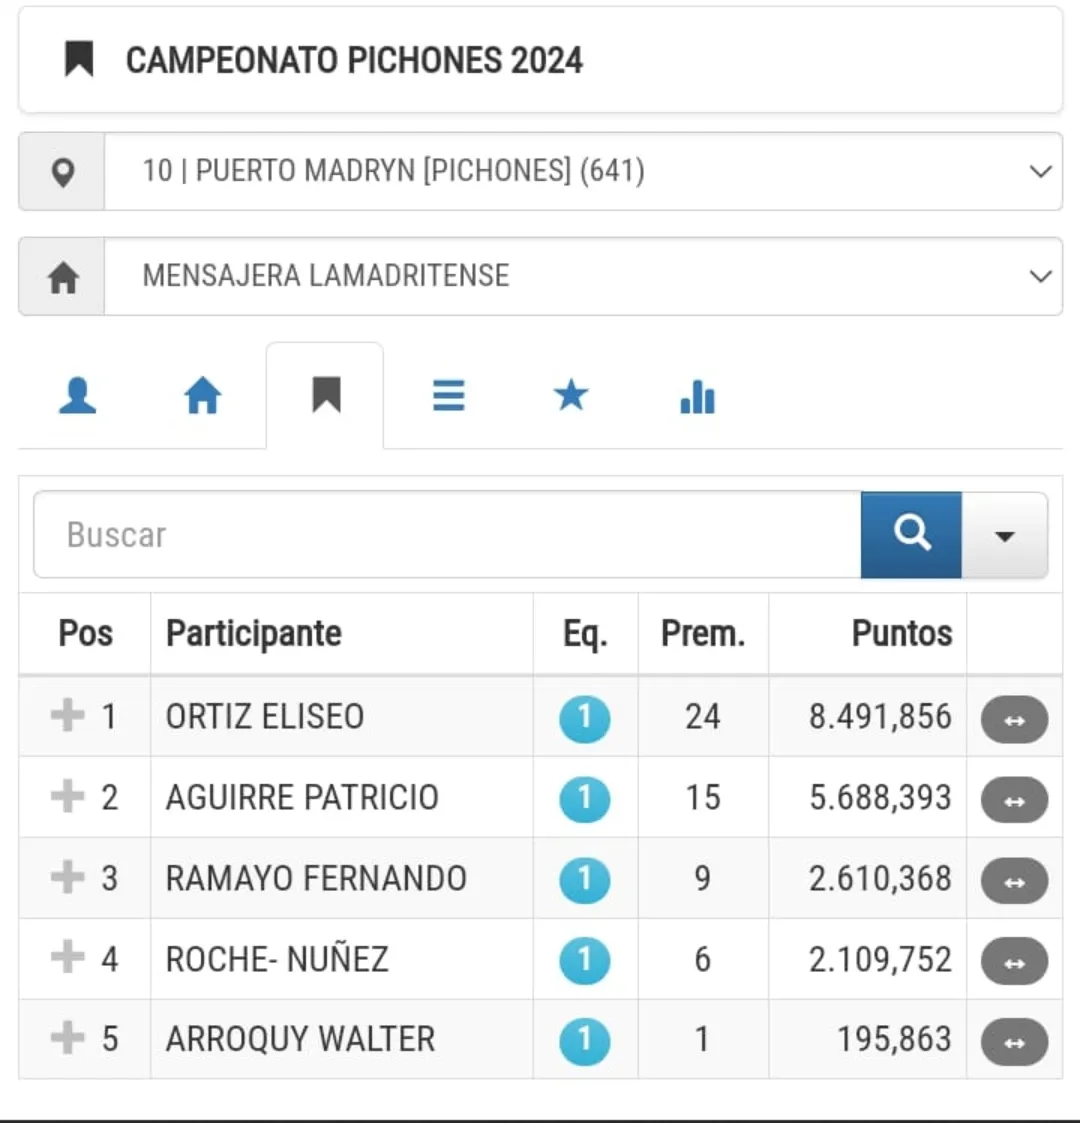Viewport: 1080px width, 1123px height.
Task: Sort by the Puntos column header
Action: (901, 633)
